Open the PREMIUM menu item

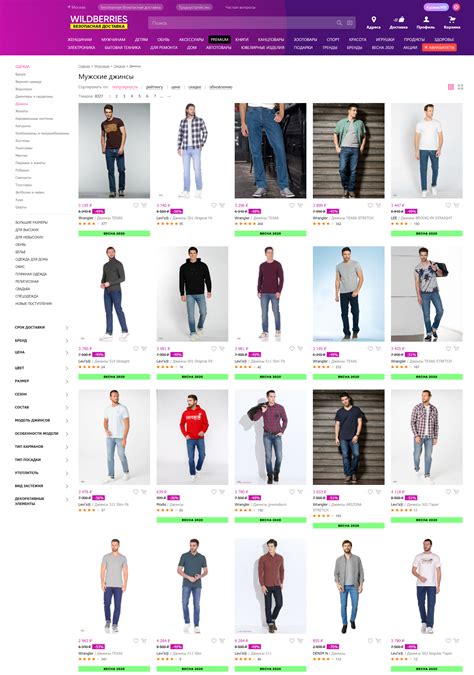coord(220,39)
